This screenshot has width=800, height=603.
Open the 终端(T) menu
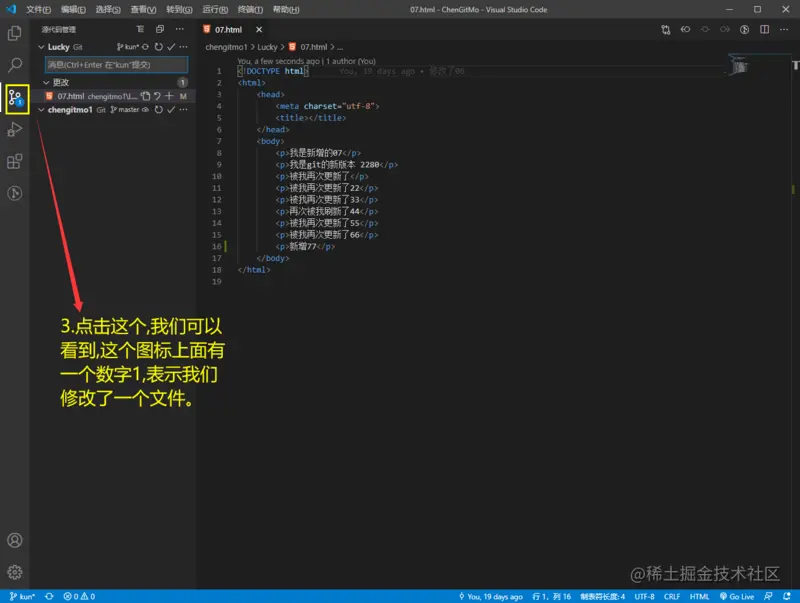click(x=250, y=10)
